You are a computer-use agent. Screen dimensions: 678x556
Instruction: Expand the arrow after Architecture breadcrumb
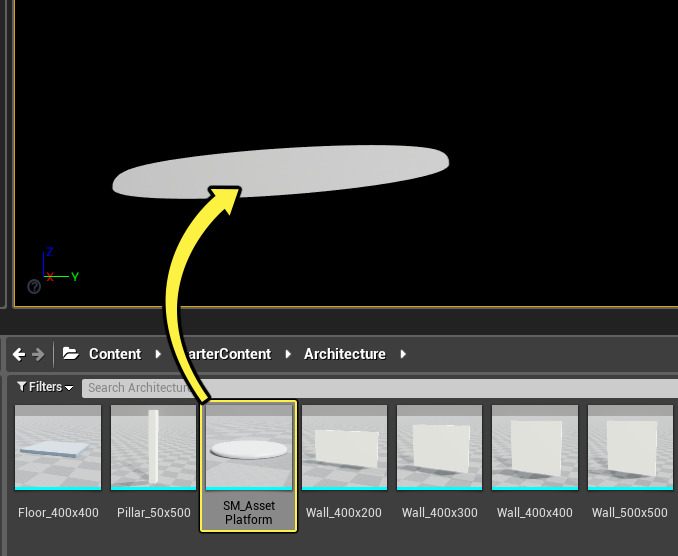pyautogui.click(x=403, y=354)
